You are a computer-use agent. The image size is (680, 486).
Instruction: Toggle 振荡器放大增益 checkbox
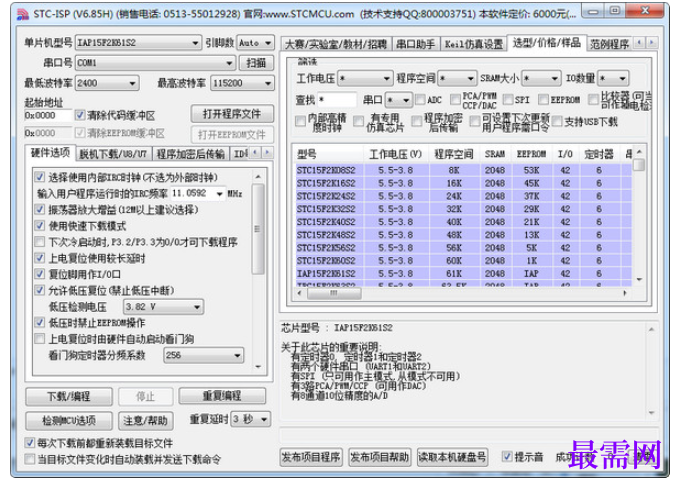click(39, 209)
